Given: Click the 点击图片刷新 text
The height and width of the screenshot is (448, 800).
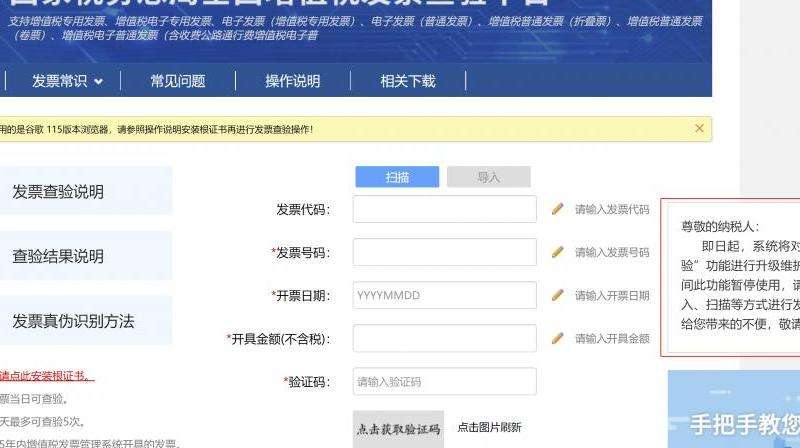Looking at the screenshot, I should 489,427.
